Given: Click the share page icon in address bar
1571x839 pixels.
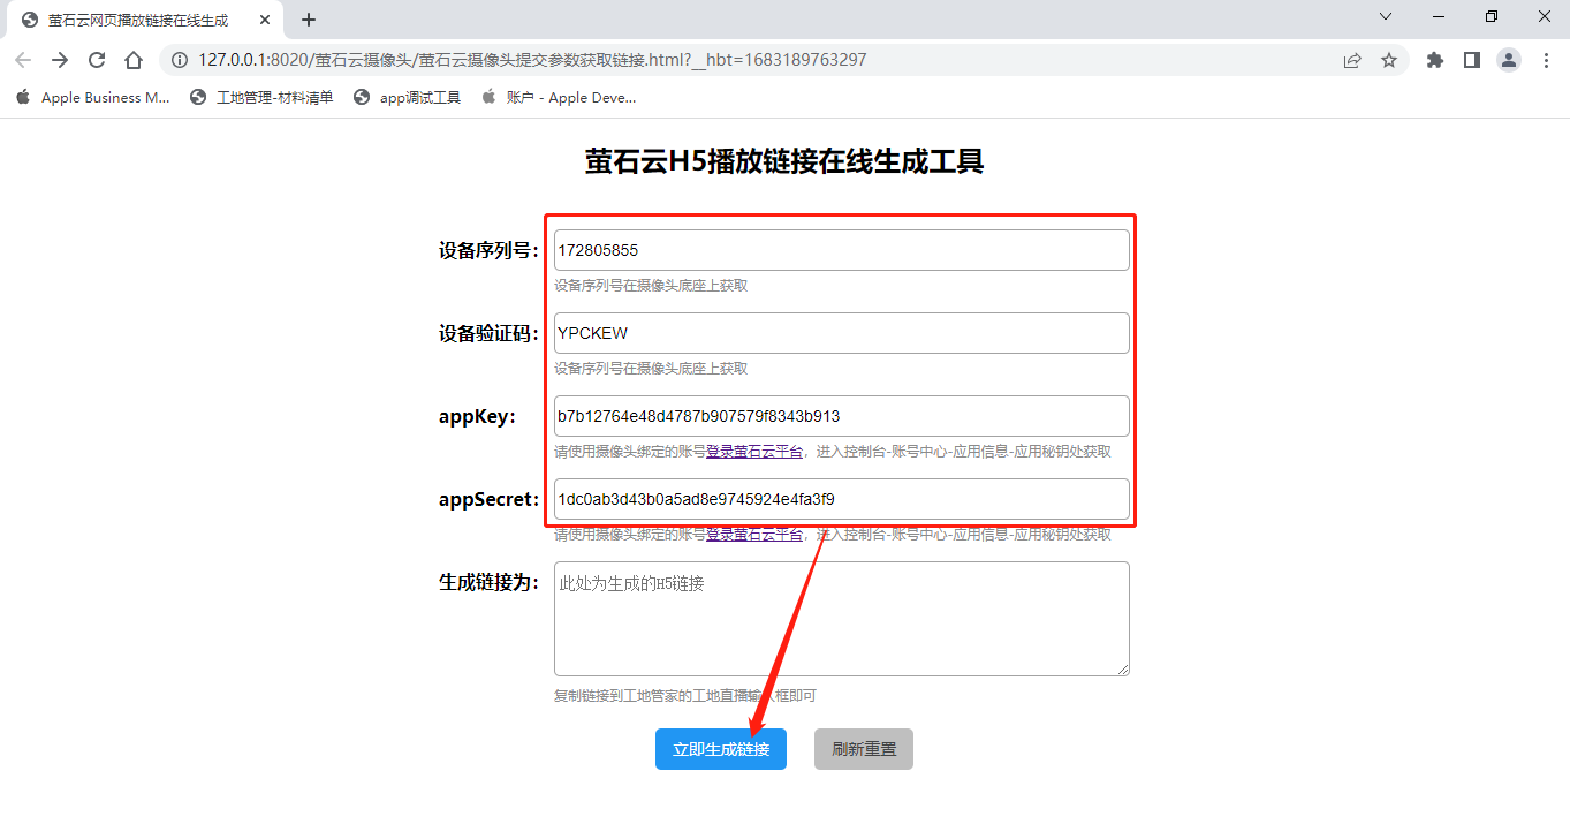Looking at the screenshot, I should [x=1352, y=60].
